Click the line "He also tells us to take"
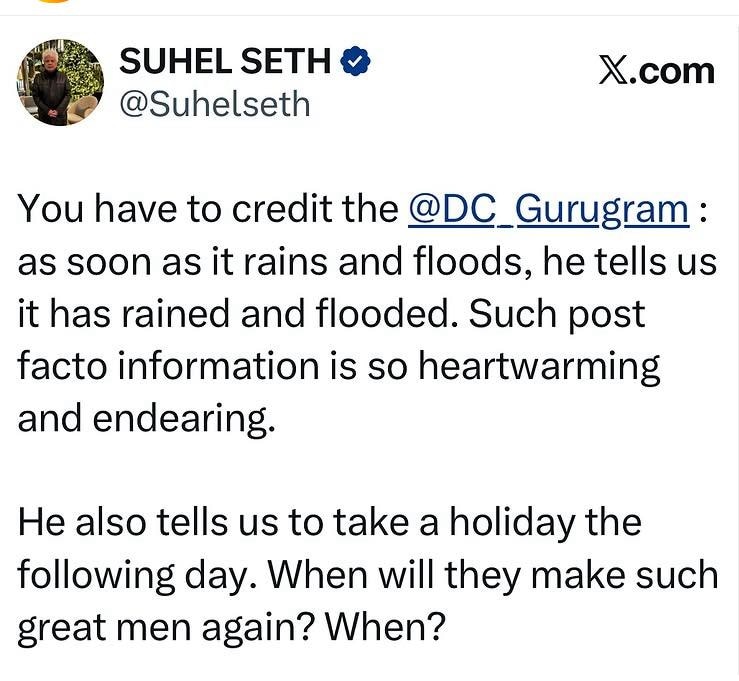 (329, 522)
